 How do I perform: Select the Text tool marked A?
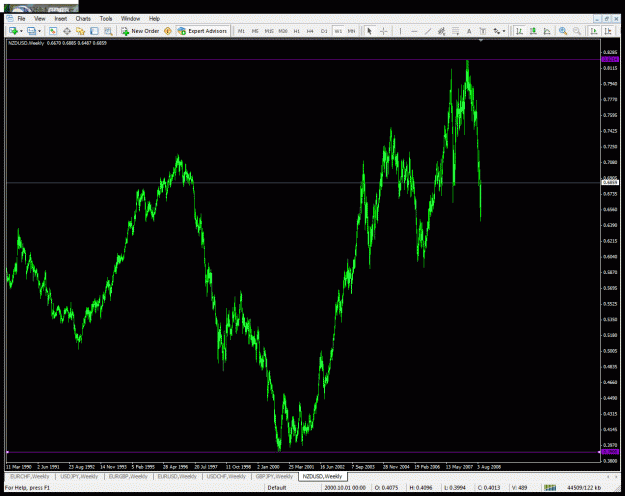[x=469, y=31]
